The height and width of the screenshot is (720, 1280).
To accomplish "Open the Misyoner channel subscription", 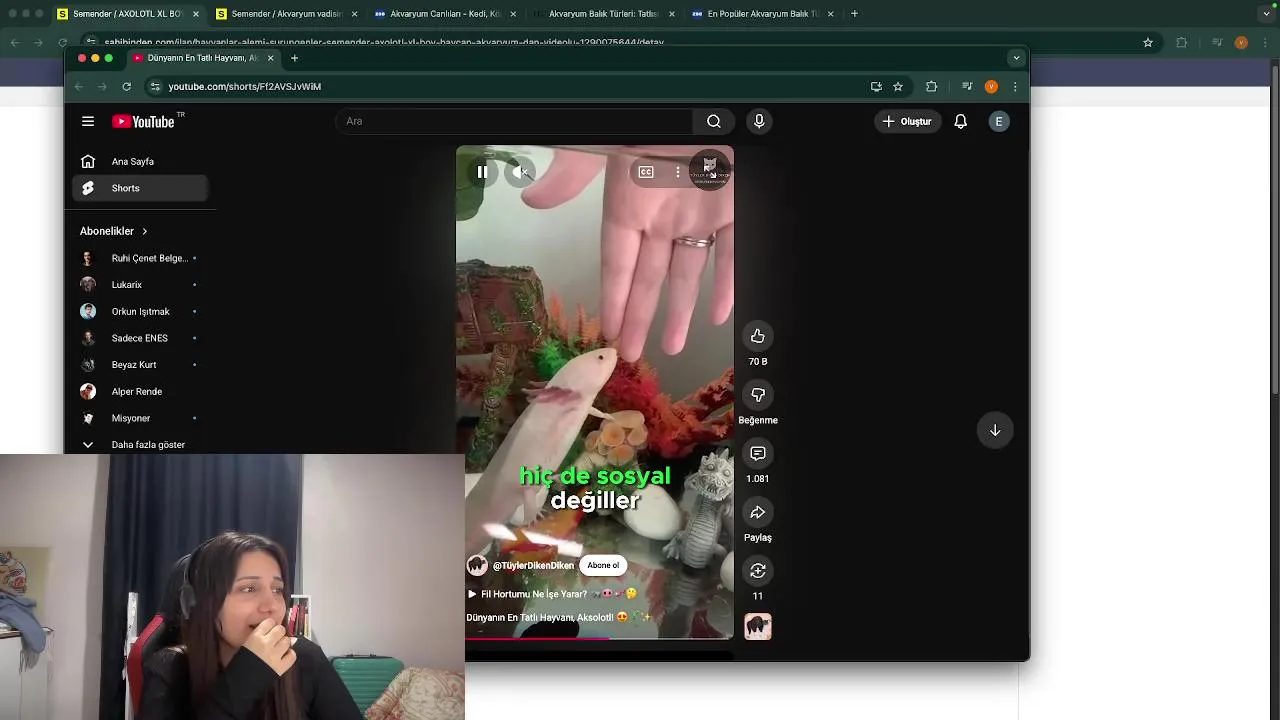I will tap(140, 418).
